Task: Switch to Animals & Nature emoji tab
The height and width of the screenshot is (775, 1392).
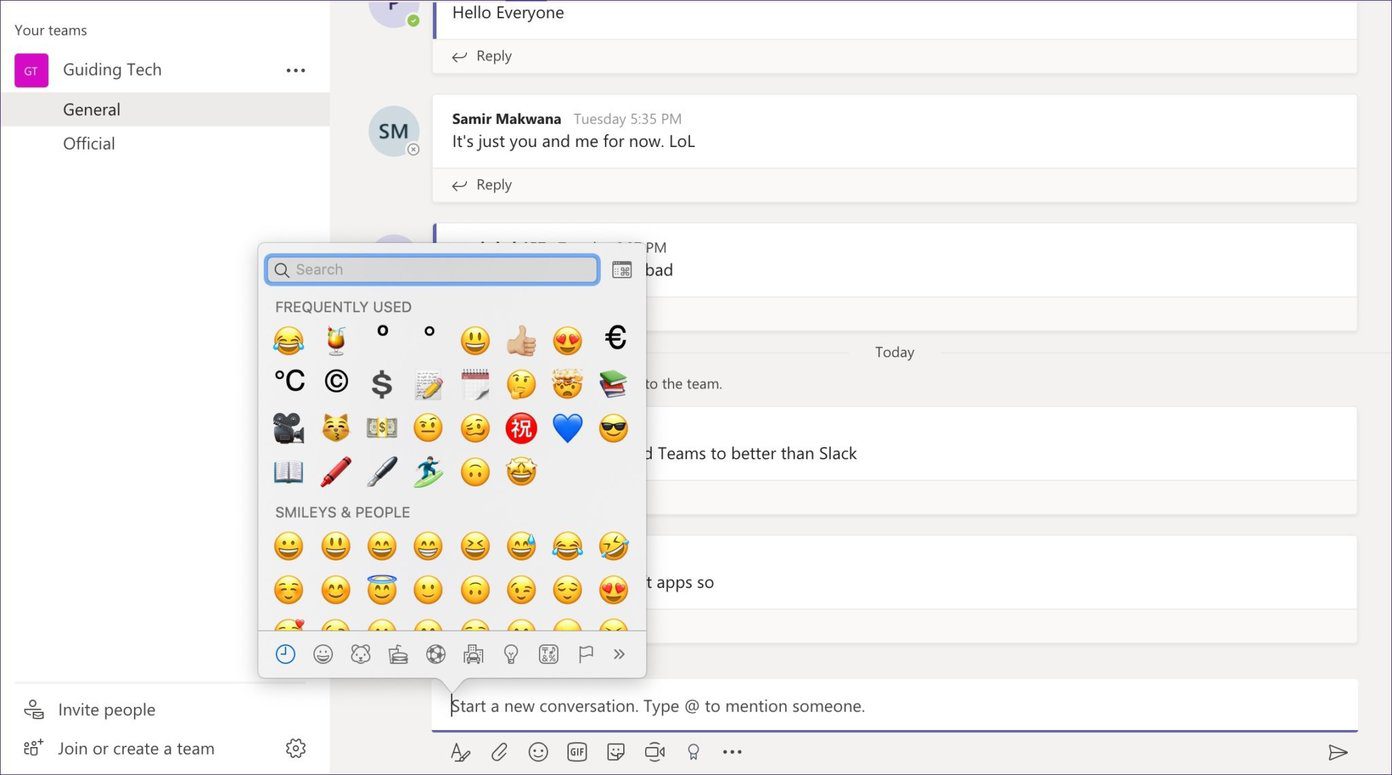Action: click(x=360, y=654)
